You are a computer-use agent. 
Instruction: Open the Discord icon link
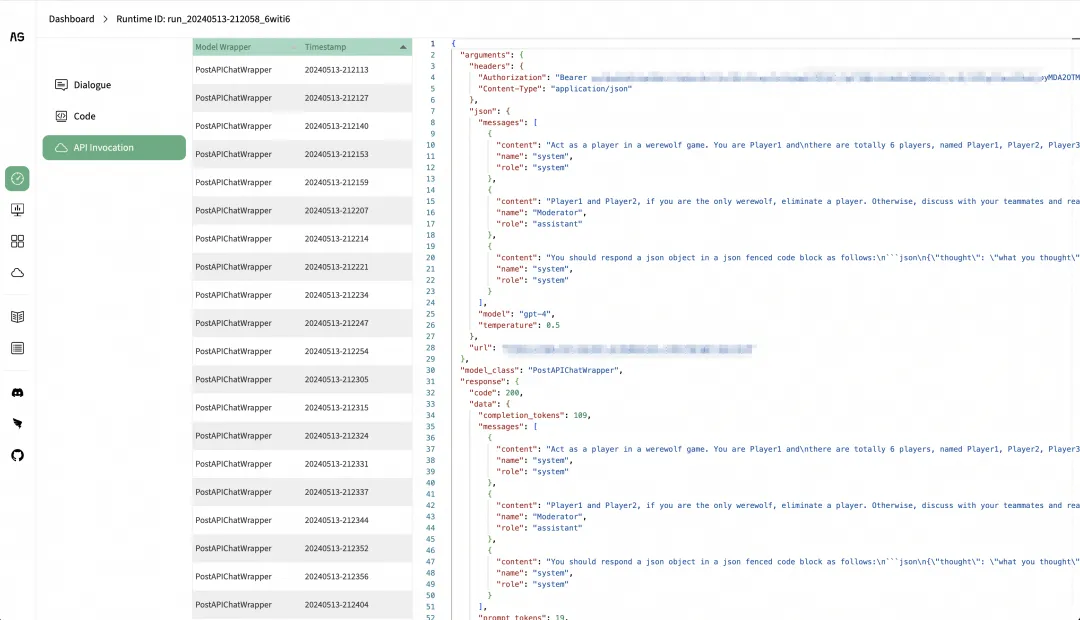tap(17, 393)
